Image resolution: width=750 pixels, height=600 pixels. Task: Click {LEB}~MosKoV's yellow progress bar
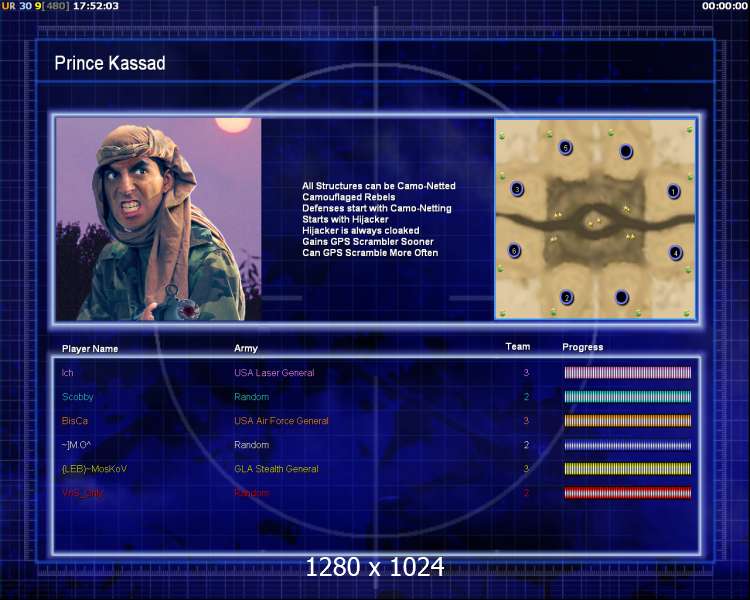pyautogui.click(x=628, y=469)
